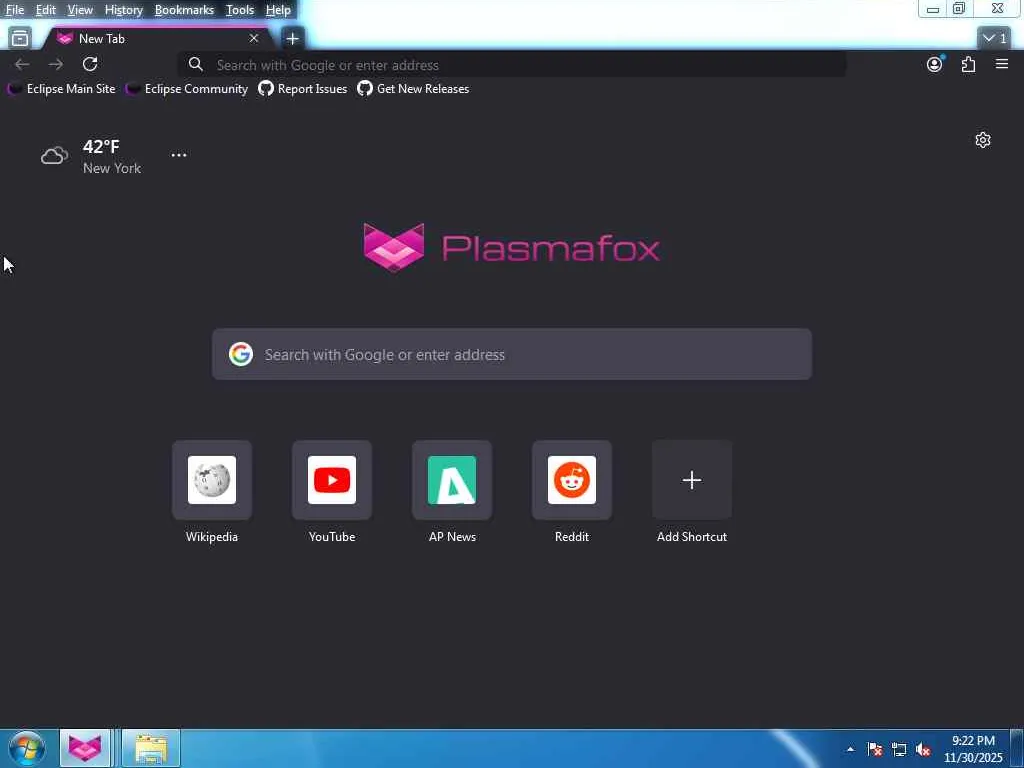Click the Google logo in search box

[x=240, y=354]
